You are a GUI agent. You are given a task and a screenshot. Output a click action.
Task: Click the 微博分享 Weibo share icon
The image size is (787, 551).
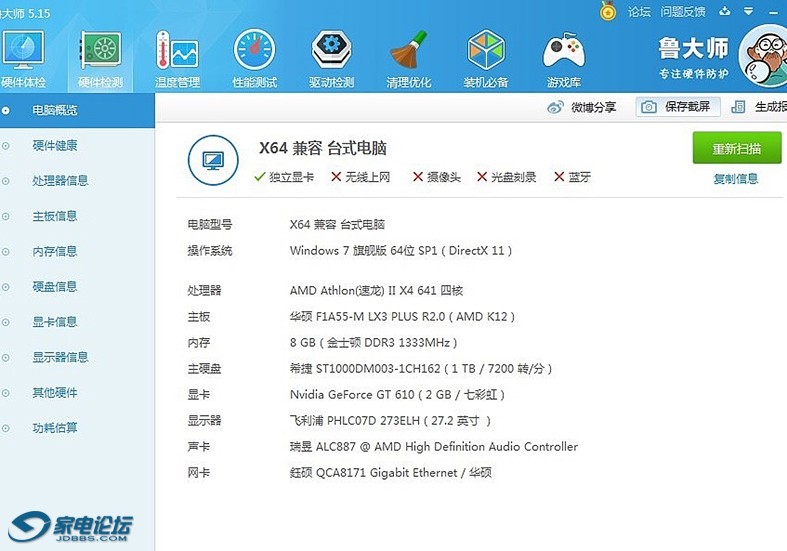(x=556, y=107)
